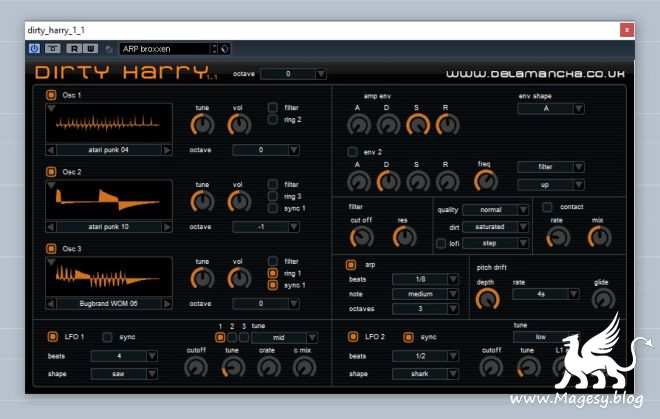
Task: Open the arp beats dropdown
Action: (x=426, y=279)
